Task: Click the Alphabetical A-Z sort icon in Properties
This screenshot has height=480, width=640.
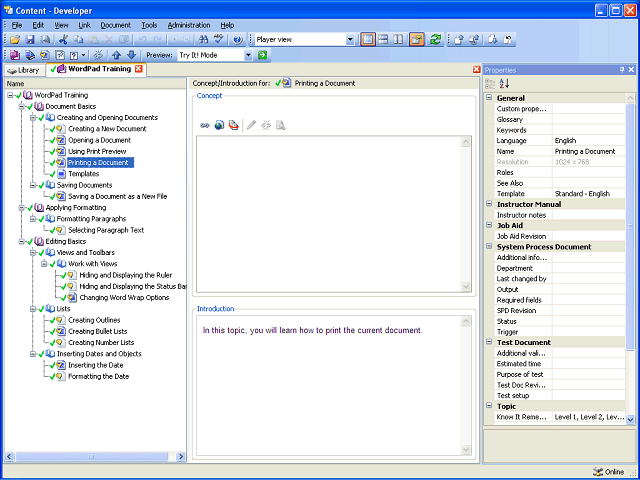Action: pyautogui.click(x=504, y=84)
